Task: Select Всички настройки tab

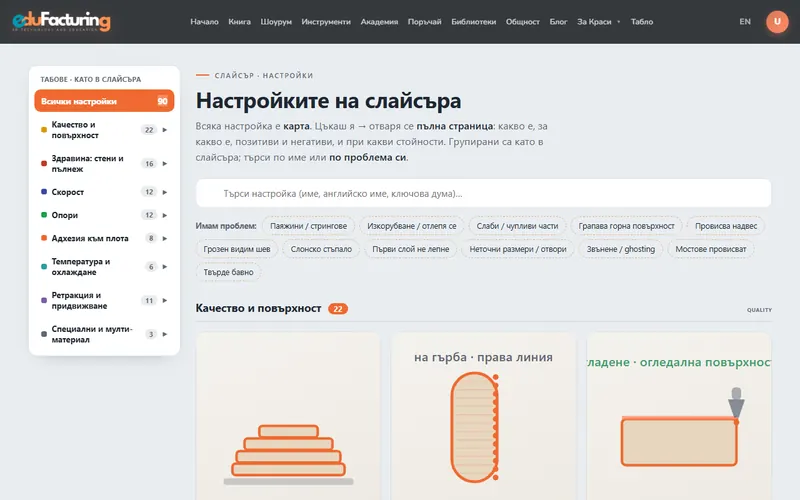Action: click(104, 101)
